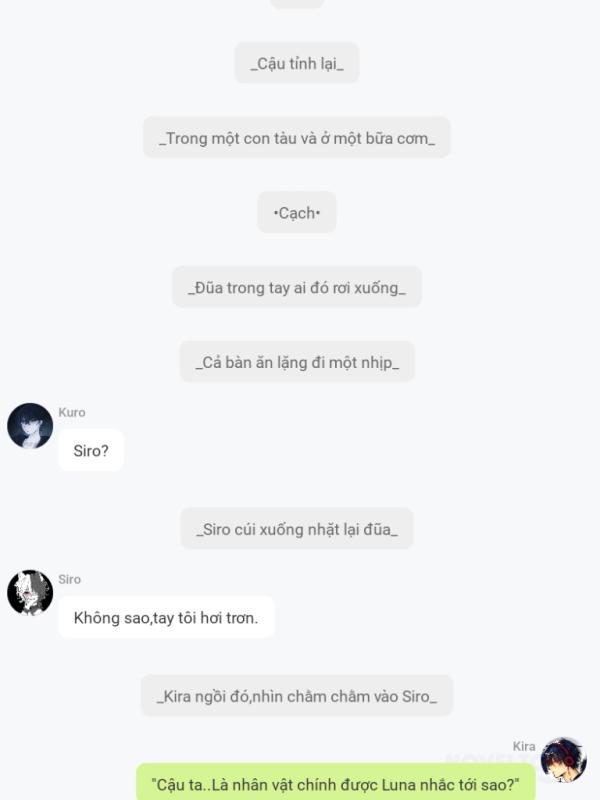Tap the Kuro sender name
The image size is (600, 800).
point(71,412)
